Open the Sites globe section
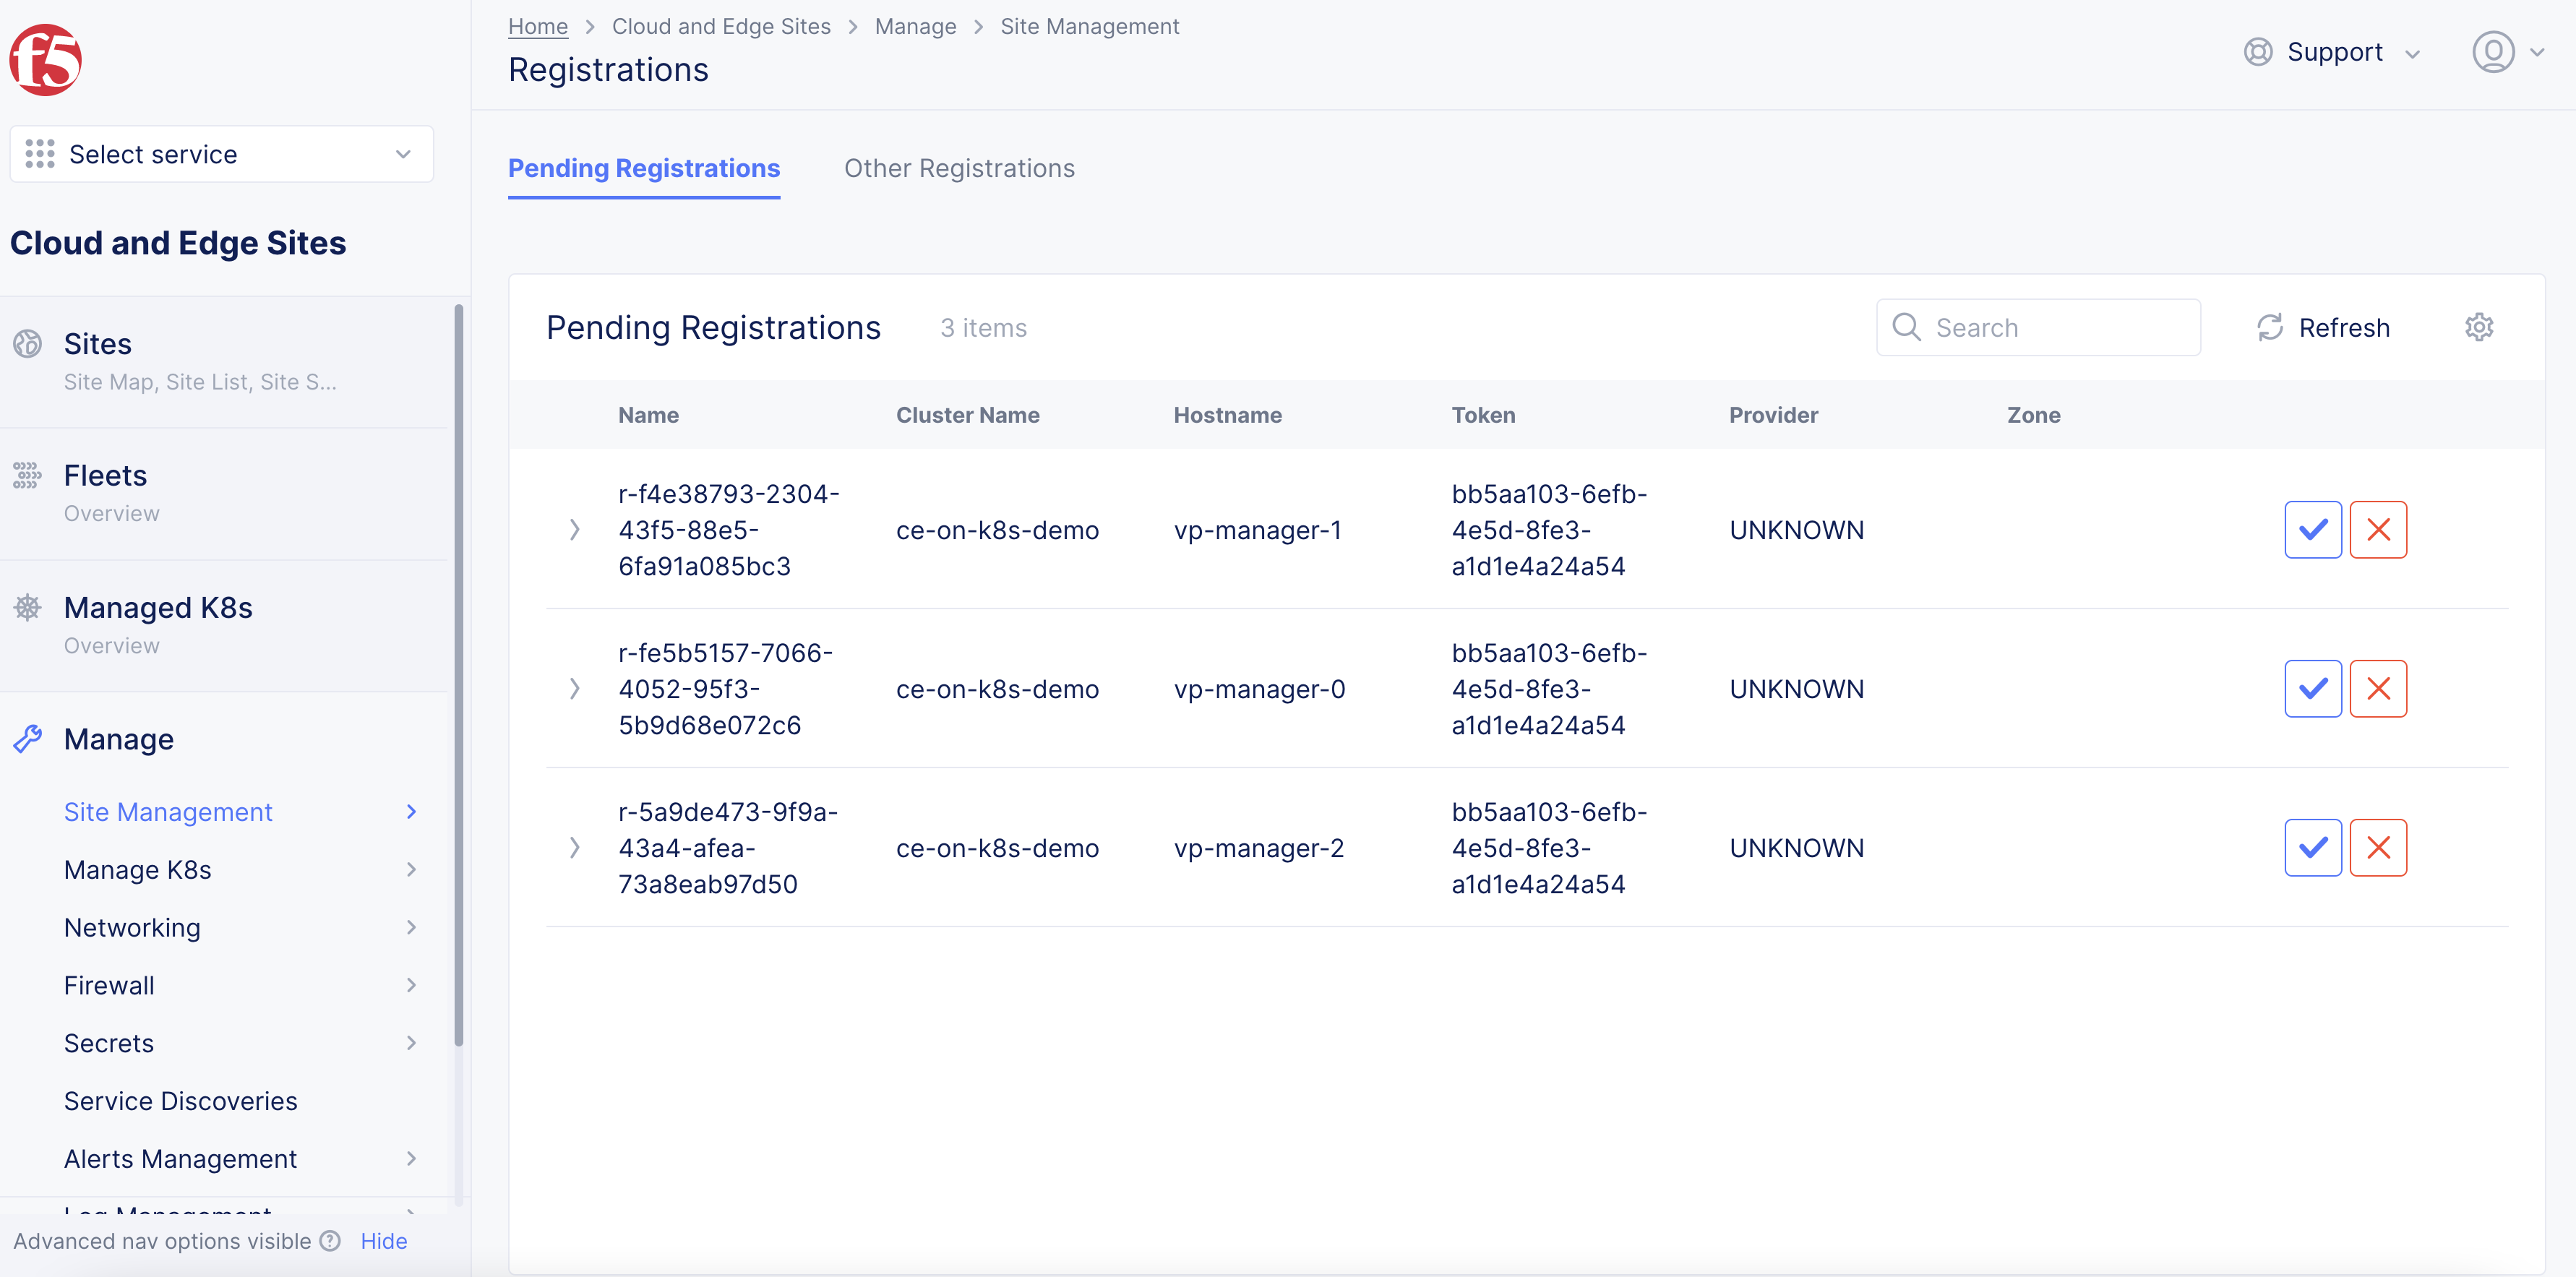The image size is (2576, 1277). click(x=97, y=344)
